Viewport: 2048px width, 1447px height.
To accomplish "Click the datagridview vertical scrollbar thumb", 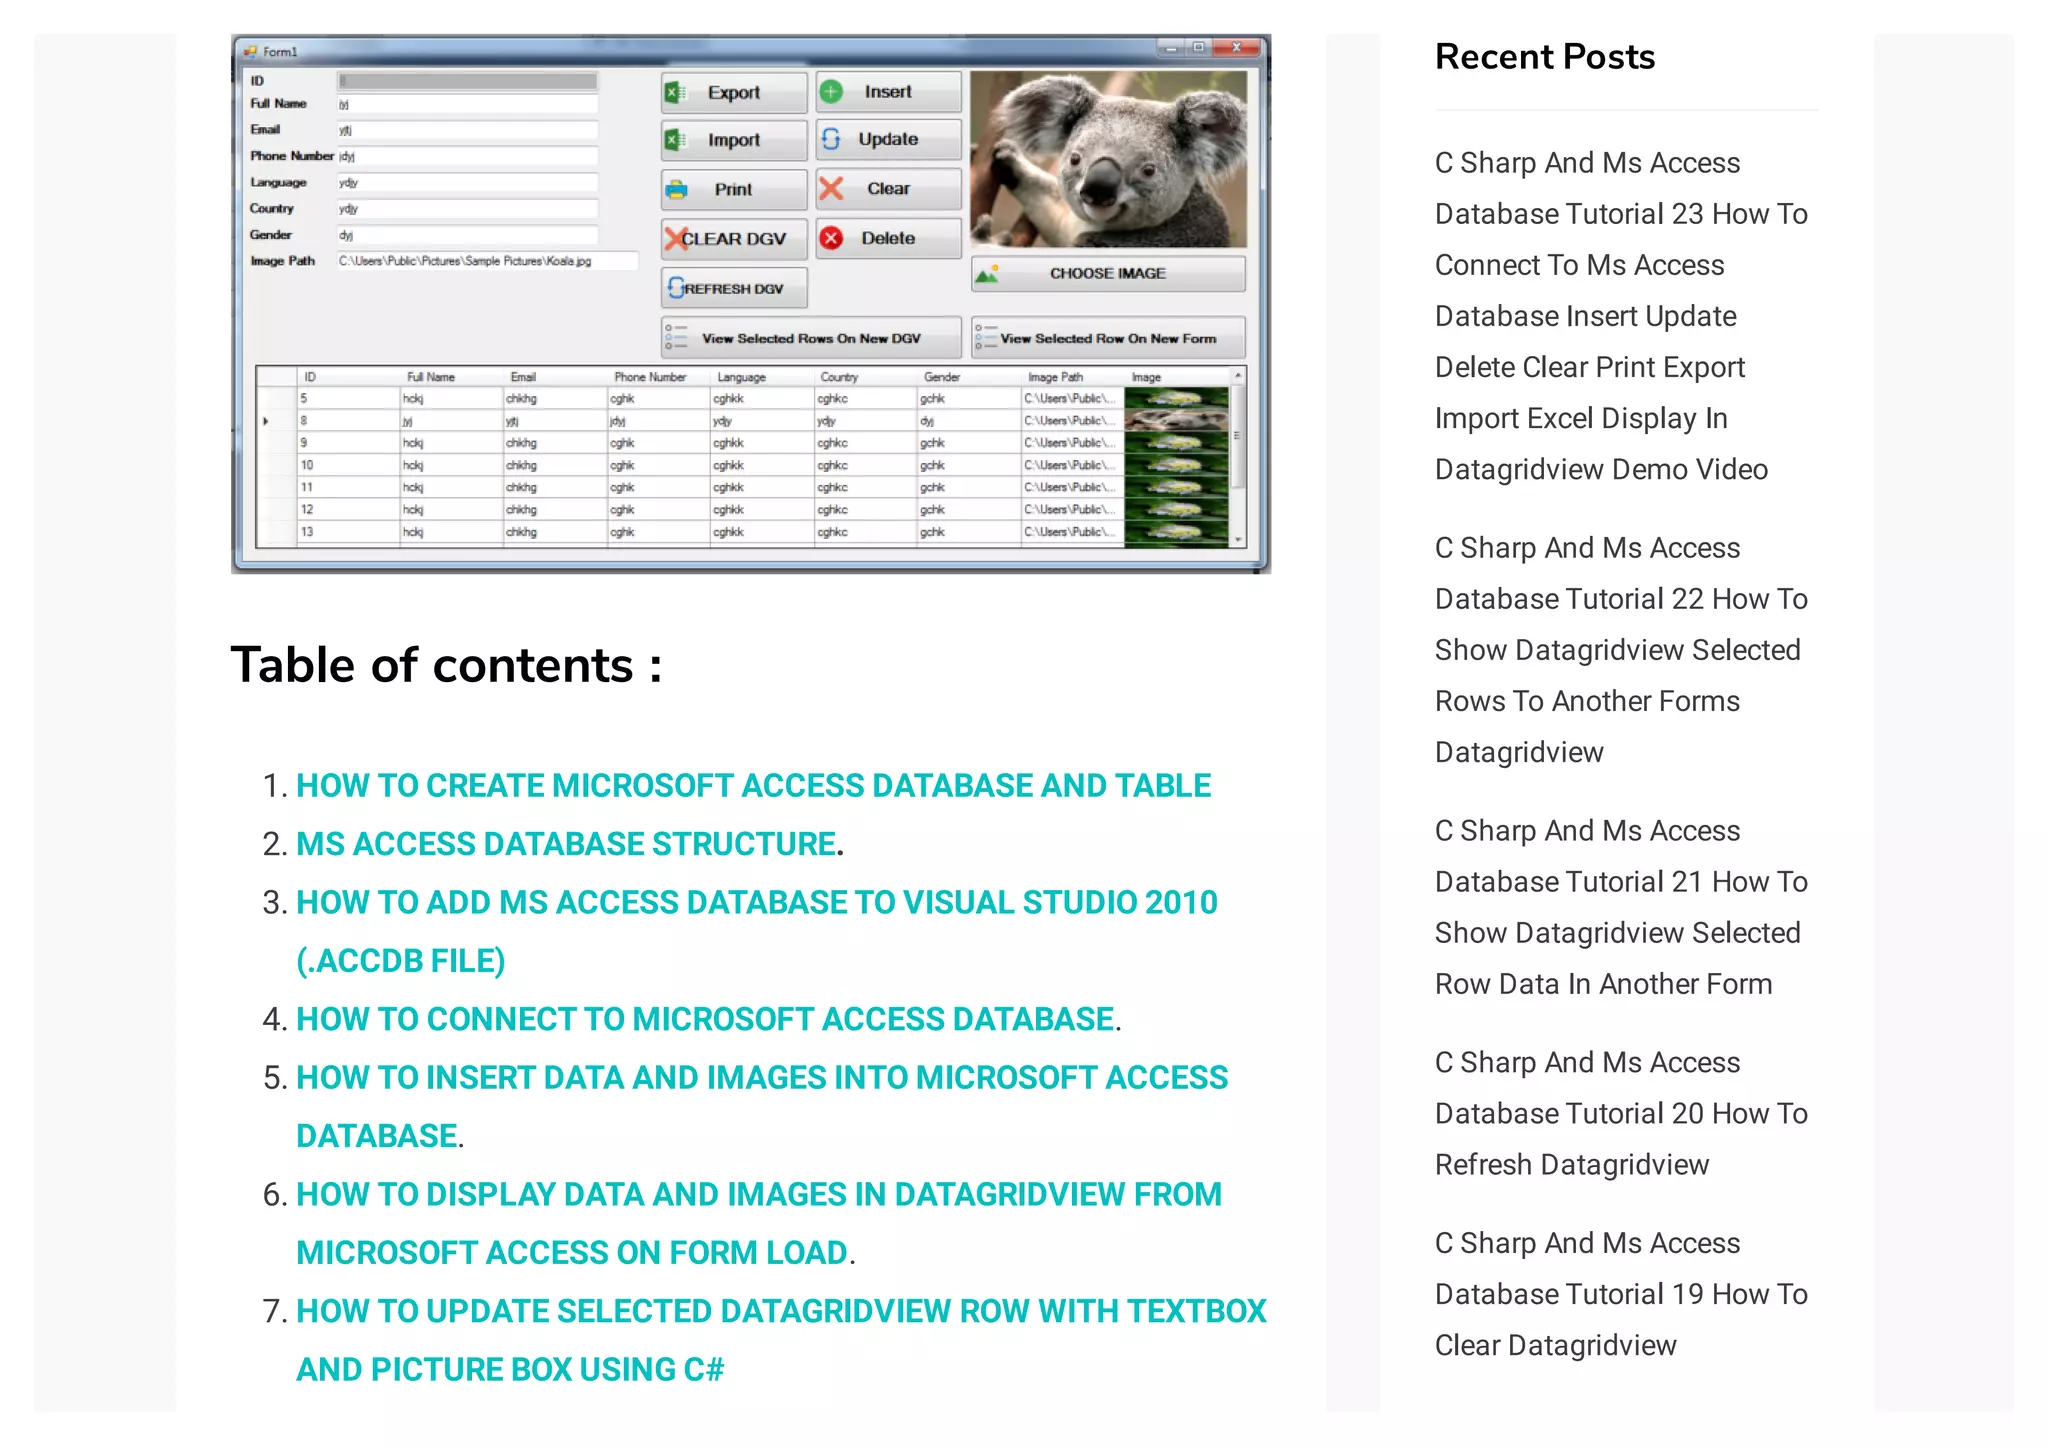I will pos(1238,437).
